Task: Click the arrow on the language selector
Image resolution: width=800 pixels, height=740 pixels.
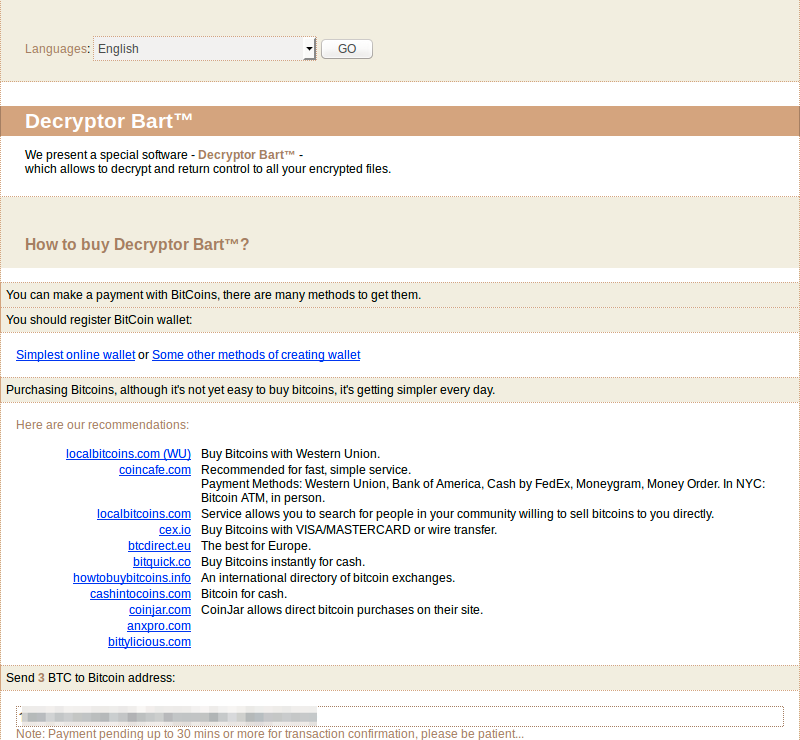Action: coord(309,49)
